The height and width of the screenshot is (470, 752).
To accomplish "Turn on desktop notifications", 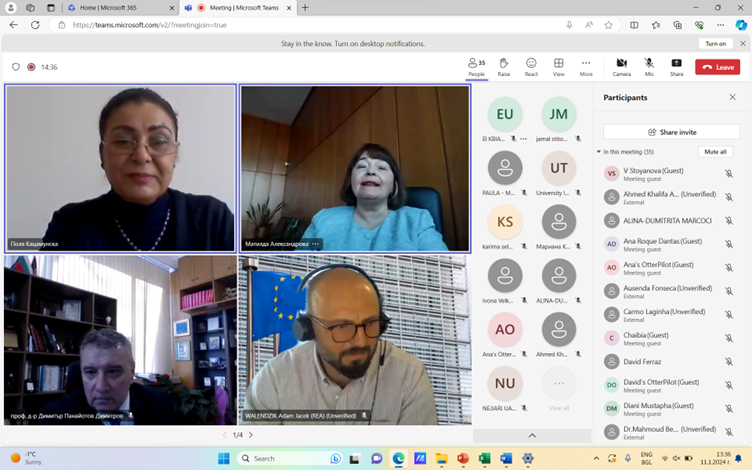I will click(x=716, y=44).
